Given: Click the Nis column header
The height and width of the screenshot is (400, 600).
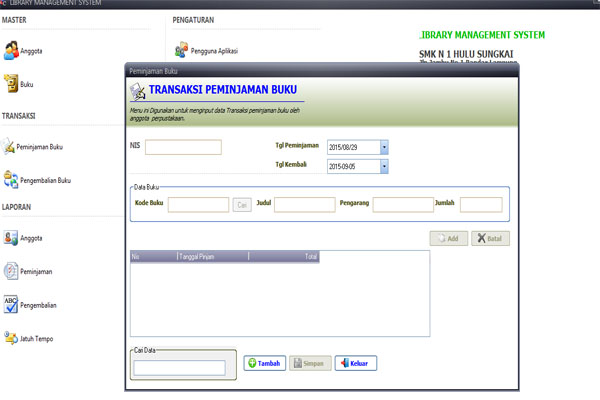Looking at the screenshot, I should click(154, 256).
